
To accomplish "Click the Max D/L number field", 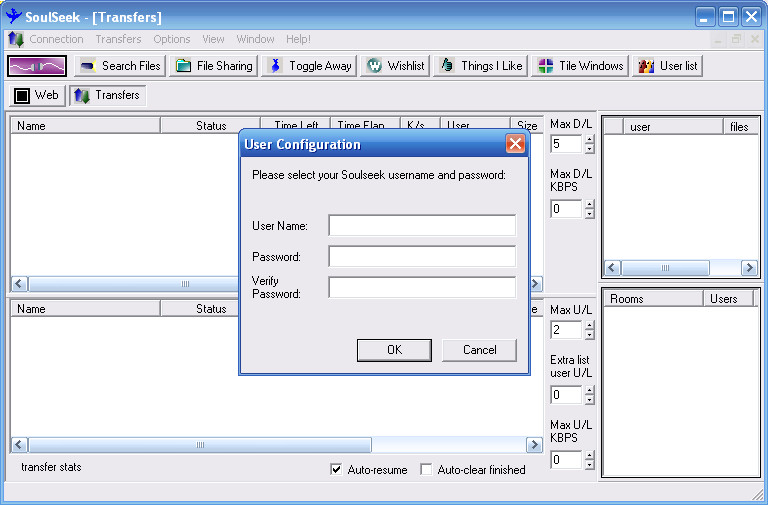I will click(x=566, y=144).
